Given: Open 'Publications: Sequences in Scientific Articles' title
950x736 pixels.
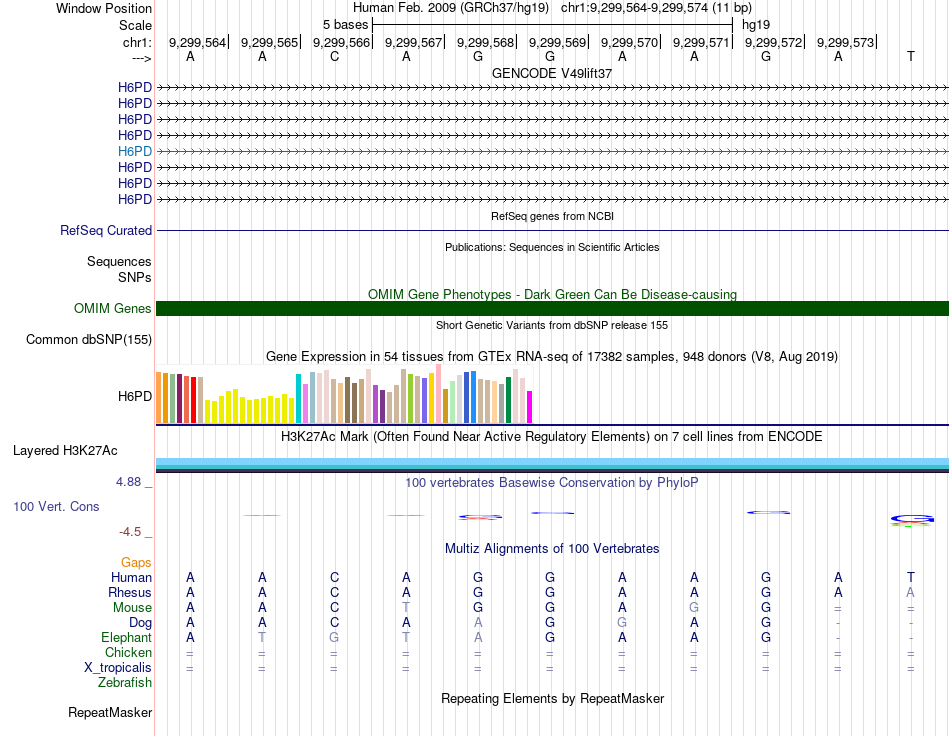Looking at the screenshot, I should tap(552, 247).
